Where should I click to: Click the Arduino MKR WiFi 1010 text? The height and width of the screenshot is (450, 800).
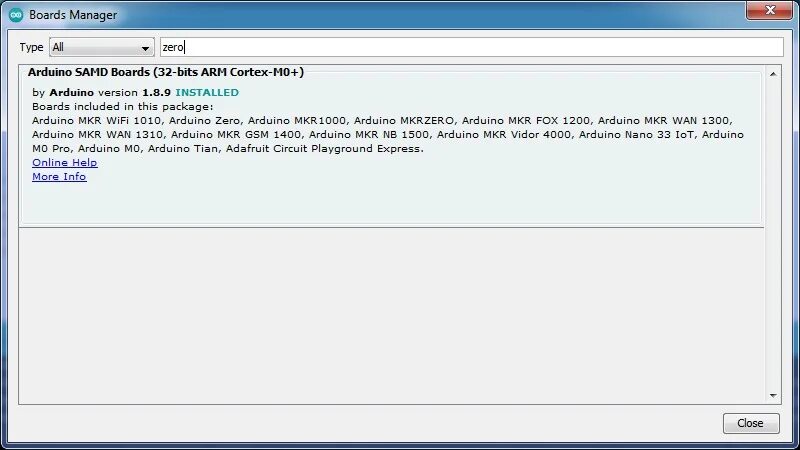(x=96, y=120)
